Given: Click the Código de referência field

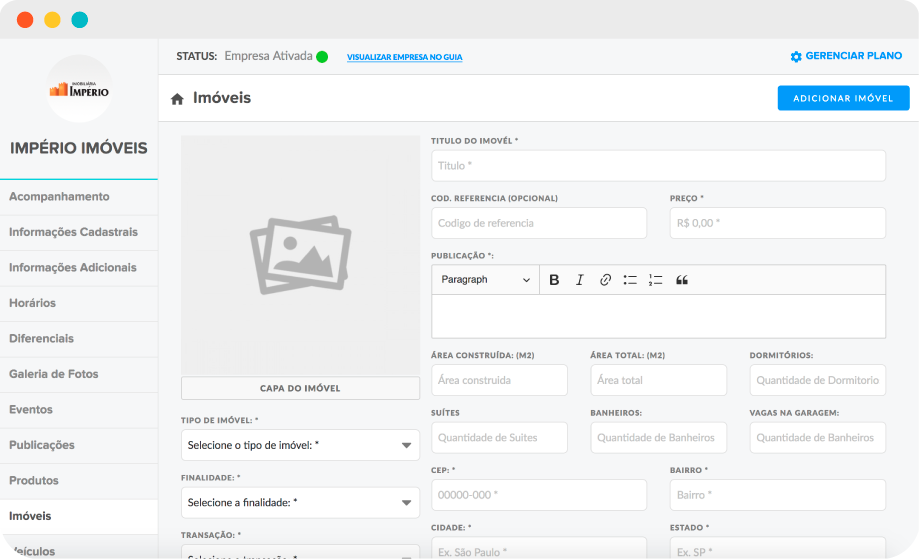Looking at the screenshot, I should pyautogui.click(x=539, y=223).
